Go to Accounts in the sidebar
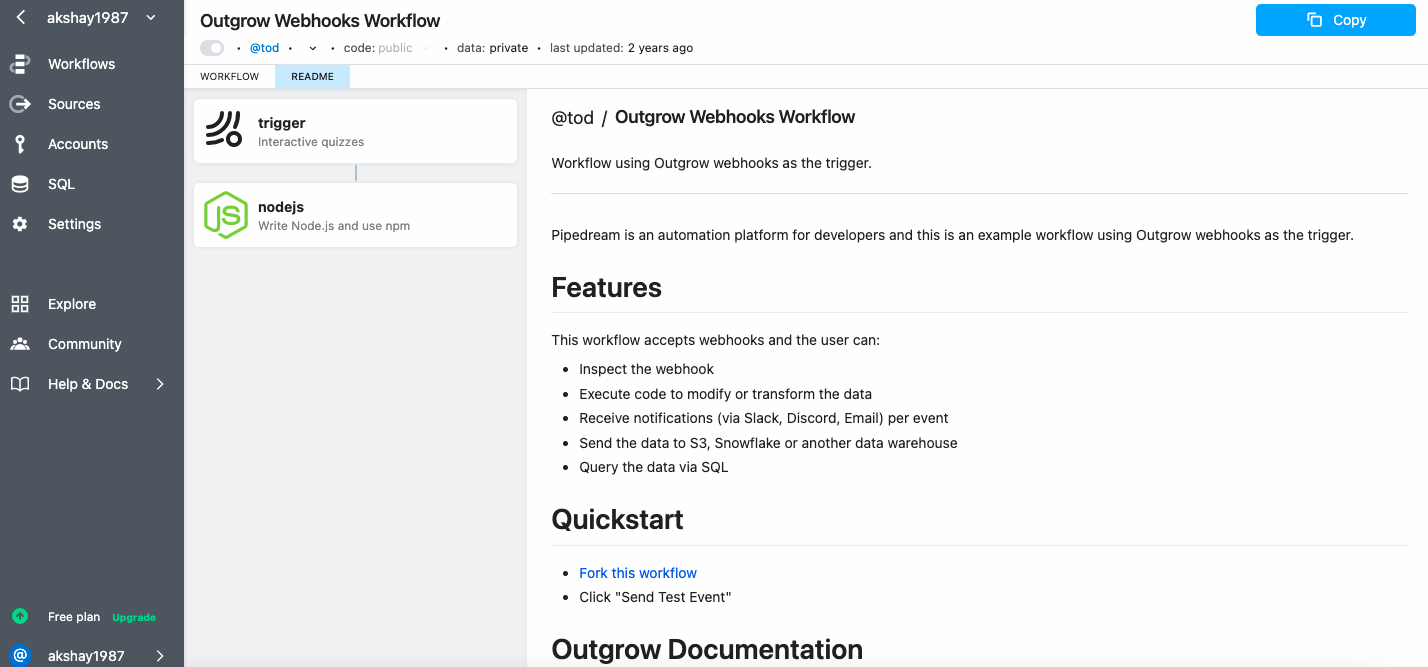Image resolution: width=1428 pixels, height=667 pixels. tap(78, 144)
